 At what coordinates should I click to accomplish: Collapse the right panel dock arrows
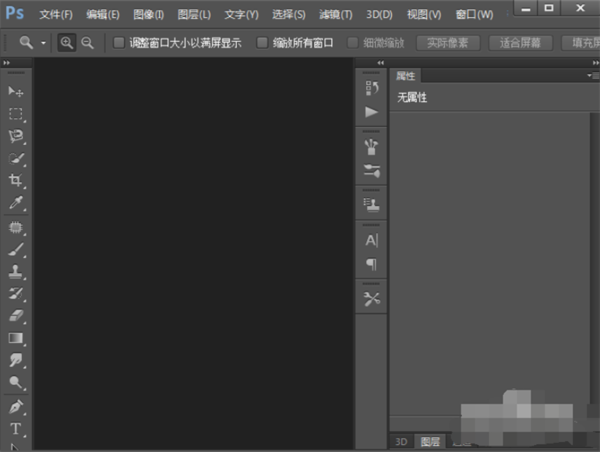click(x=595, y=63)
